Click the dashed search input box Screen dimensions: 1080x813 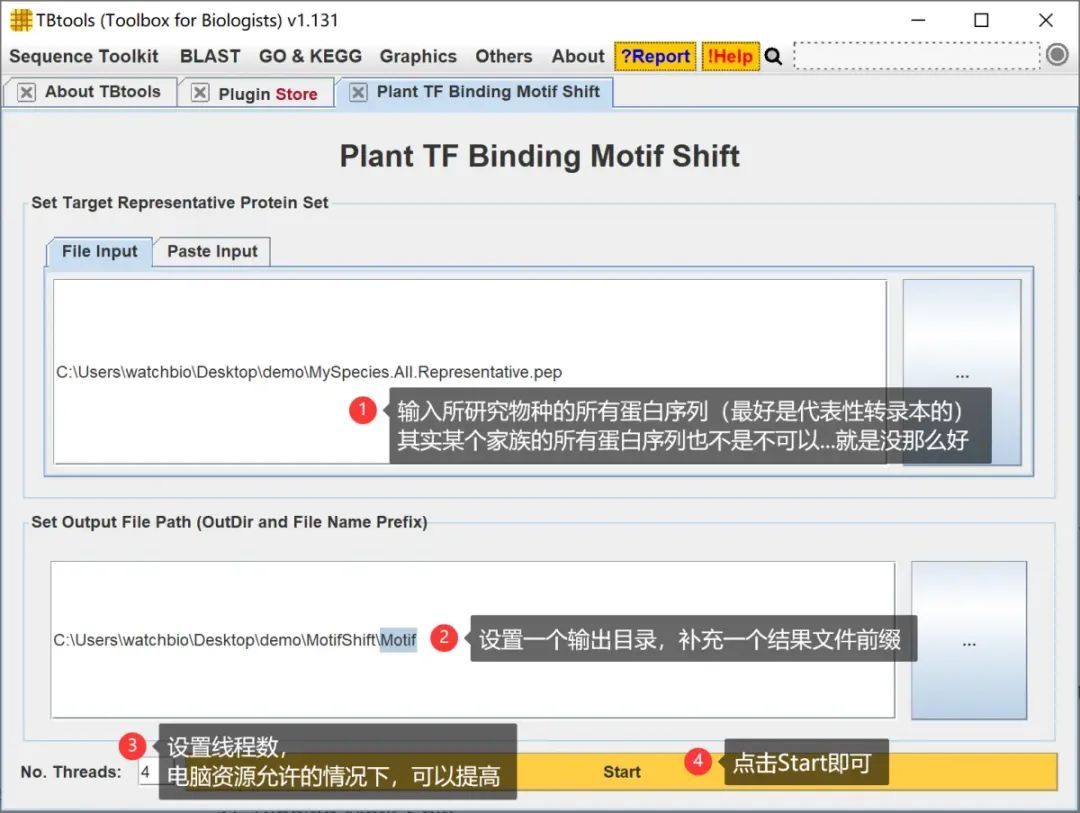click(x=917, y=56)
